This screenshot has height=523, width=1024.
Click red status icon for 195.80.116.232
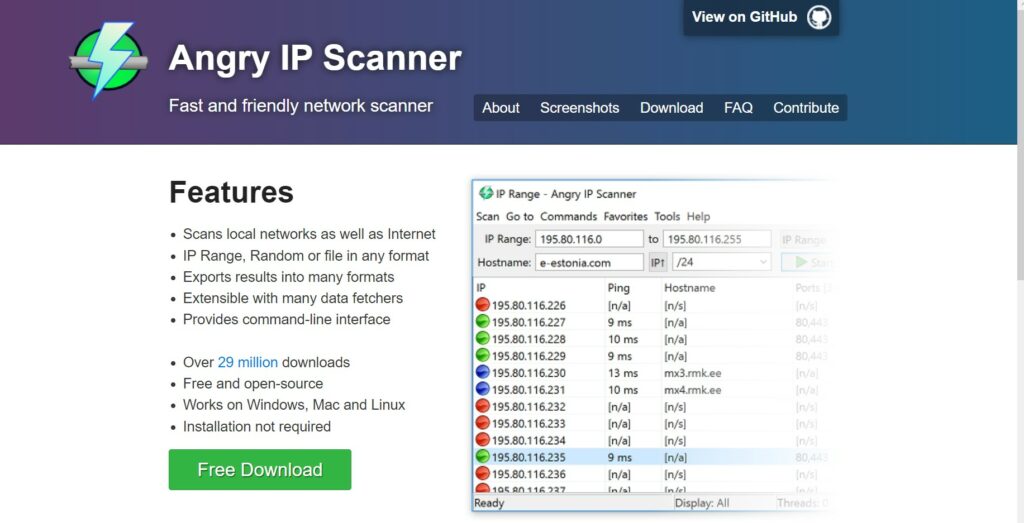[x=483, y=407]
